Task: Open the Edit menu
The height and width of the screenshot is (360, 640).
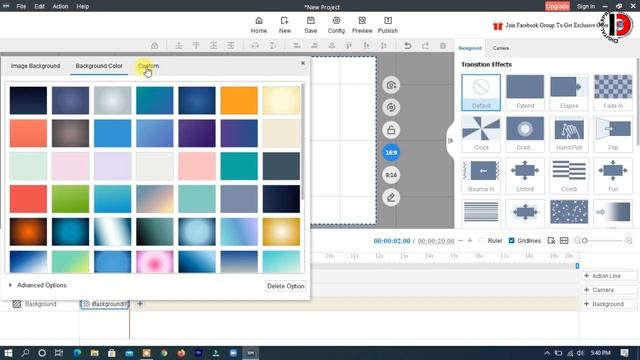Action: [40, 7]
